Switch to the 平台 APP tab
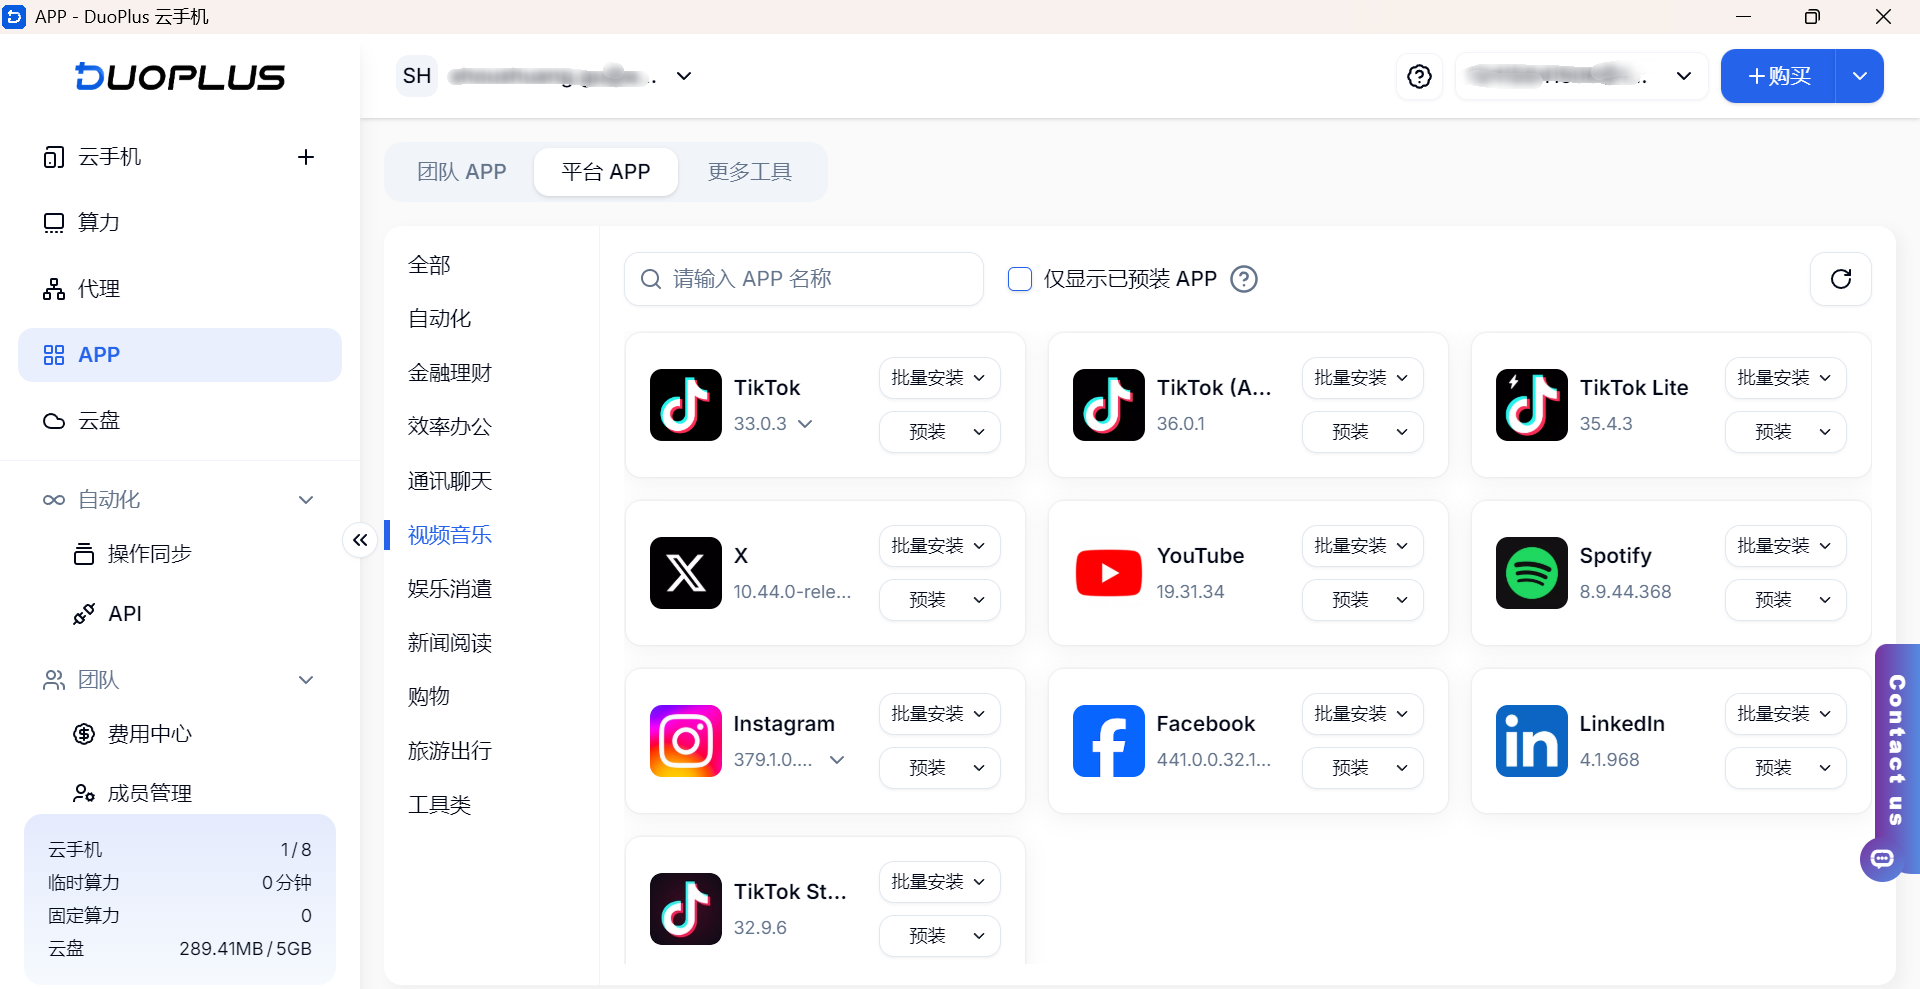This screenshot has height=989, width=1920. (606, 172)
